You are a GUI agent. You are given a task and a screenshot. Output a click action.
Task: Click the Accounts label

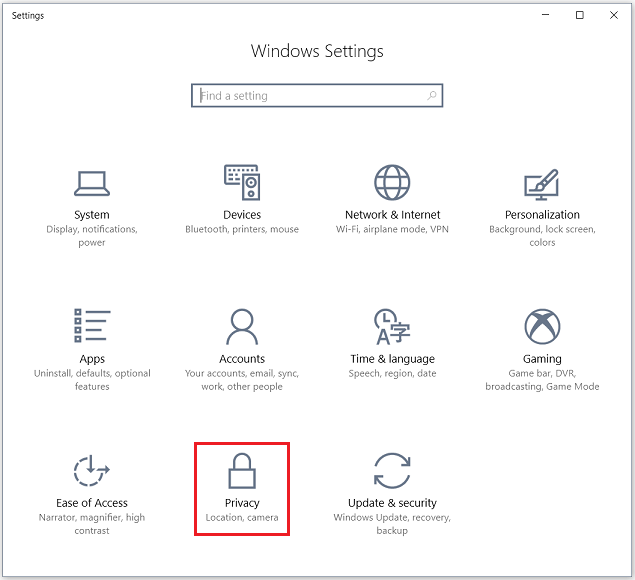tap(242, 359)
